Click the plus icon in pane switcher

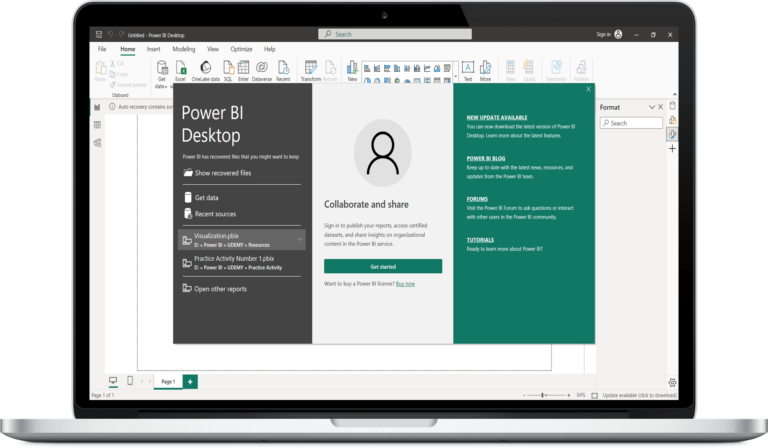pyautogui.click(x=672, y=148)
